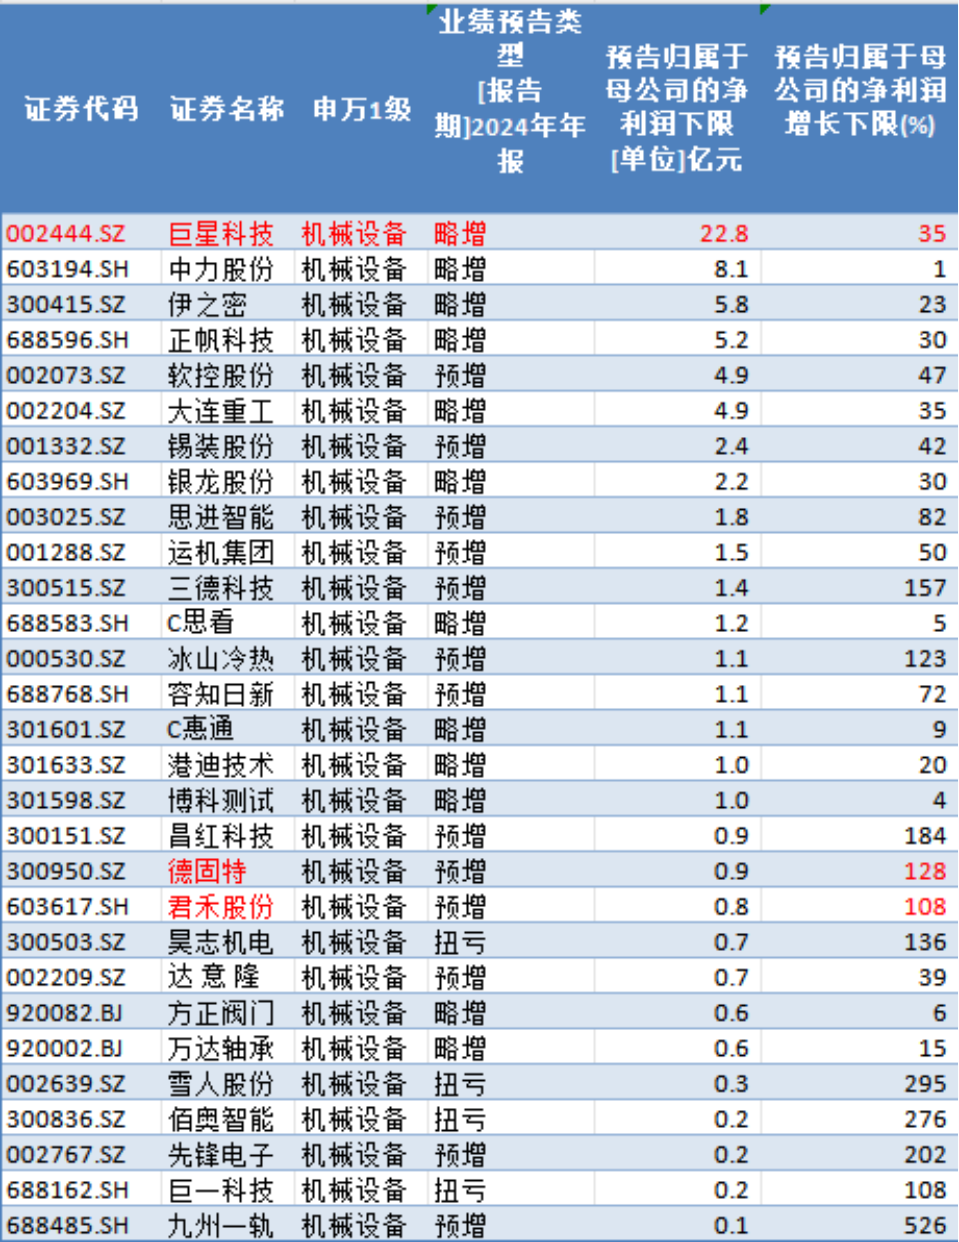The width and height of the screenshot is (959, 1242).
Task: Select code 920002.BJ
Action: tap(64, 1048)
